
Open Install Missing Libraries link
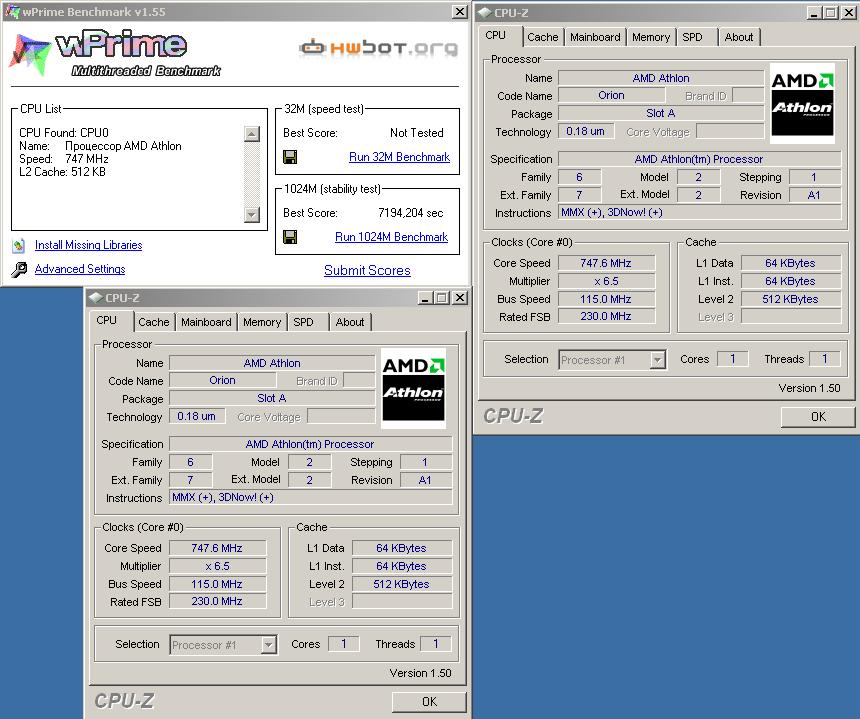coord(88,245)
